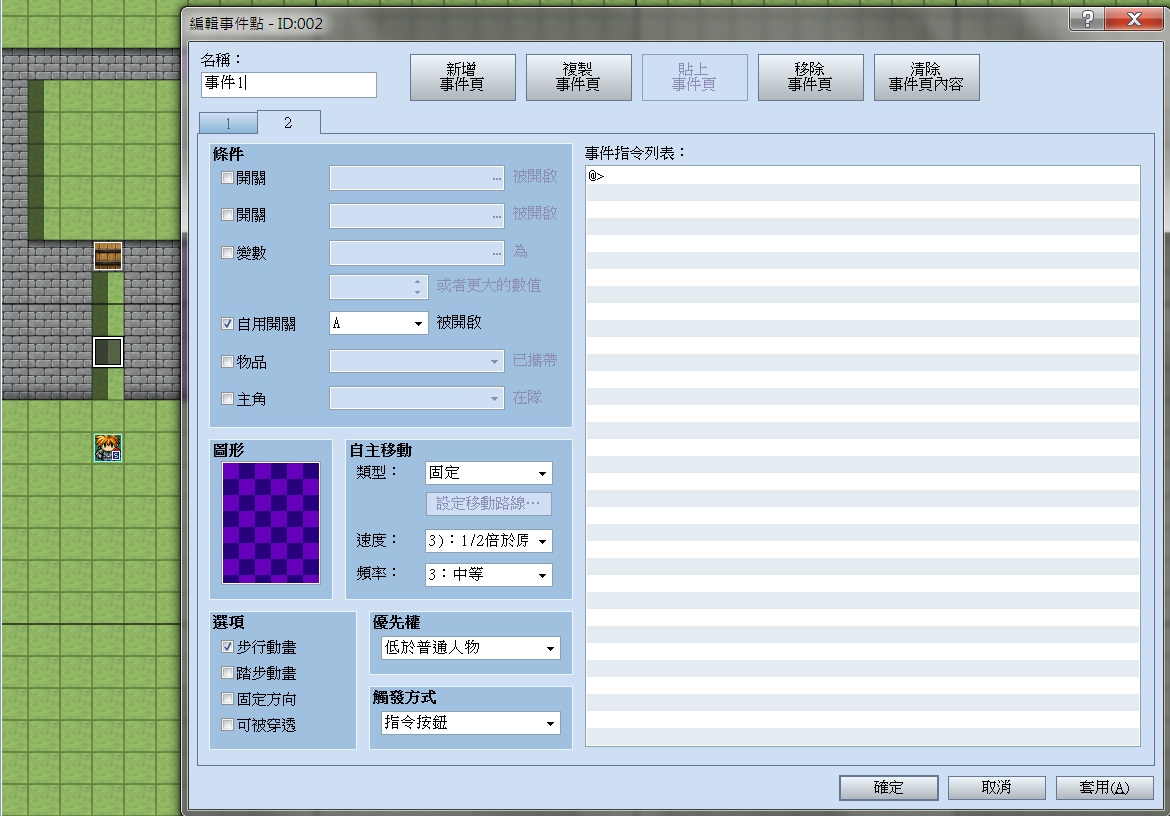This screenshot has height=816, width=1170.
Task: Open the 變數 variable selector
Action: (417, 253)
